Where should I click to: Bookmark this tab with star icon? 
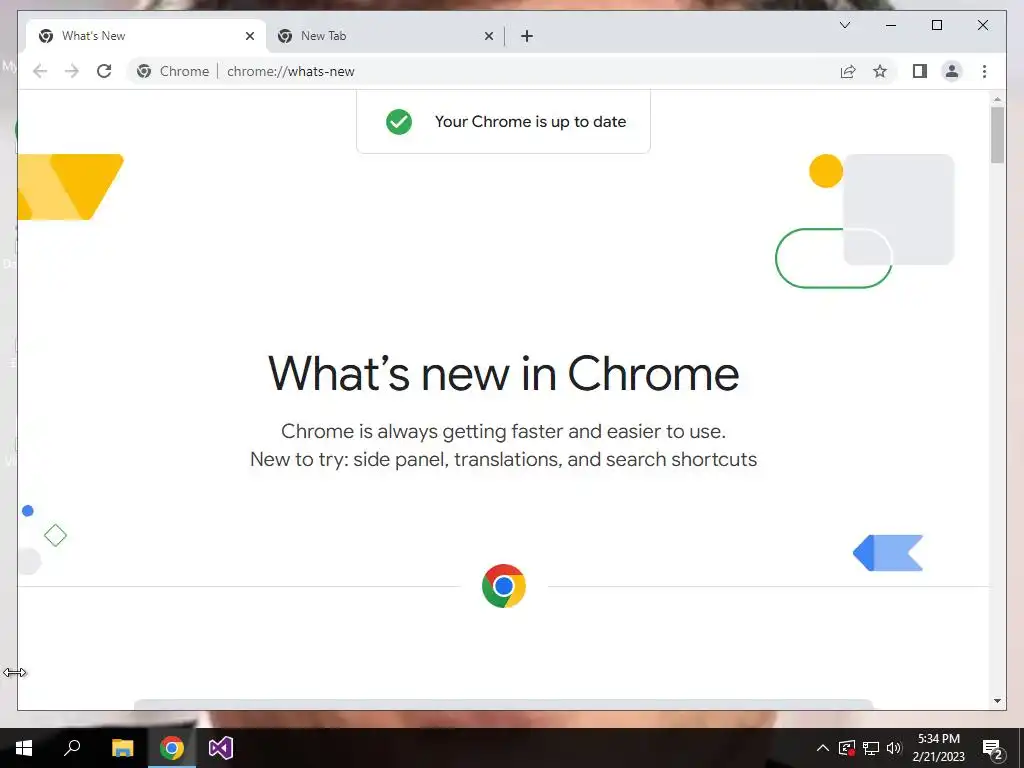pos(880,71)
